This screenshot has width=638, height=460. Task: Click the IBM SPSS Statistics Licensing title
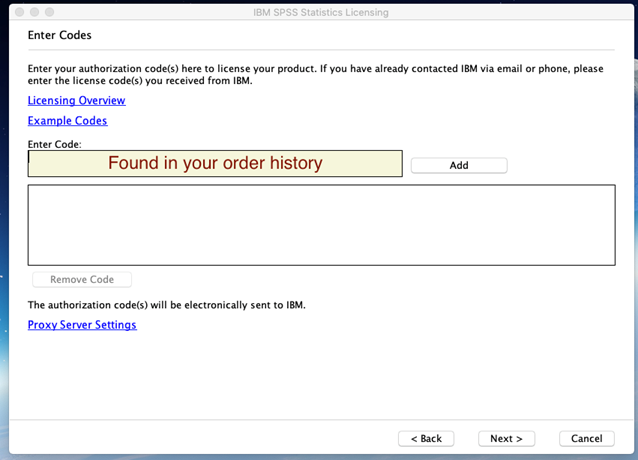pyautogui.click(x=321, y=13)
